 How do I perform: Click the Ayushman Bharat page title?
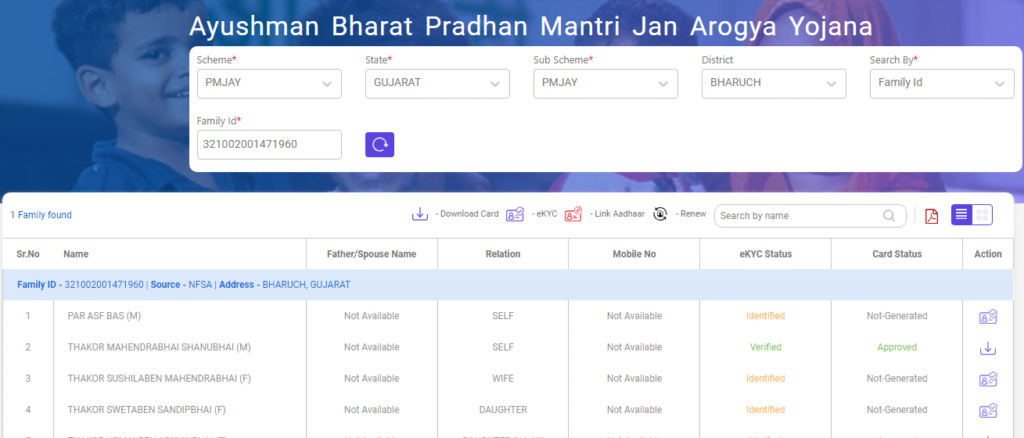pos(531,27)
